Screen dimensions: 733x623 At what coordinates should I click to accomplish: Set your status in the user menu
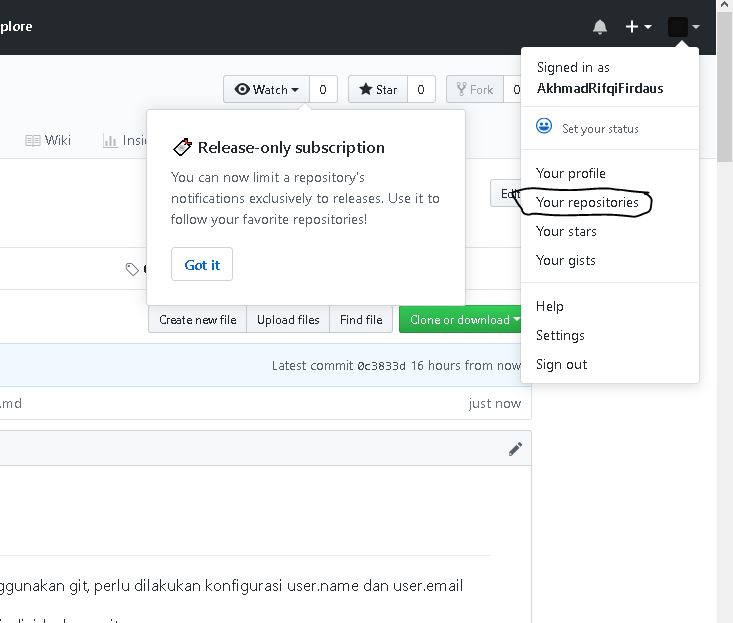[x=600, y=129]
